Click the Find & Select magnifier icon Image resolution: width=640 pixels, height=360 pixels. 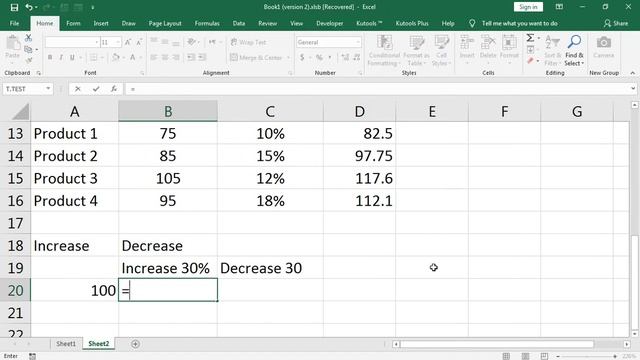pos(574,41)
